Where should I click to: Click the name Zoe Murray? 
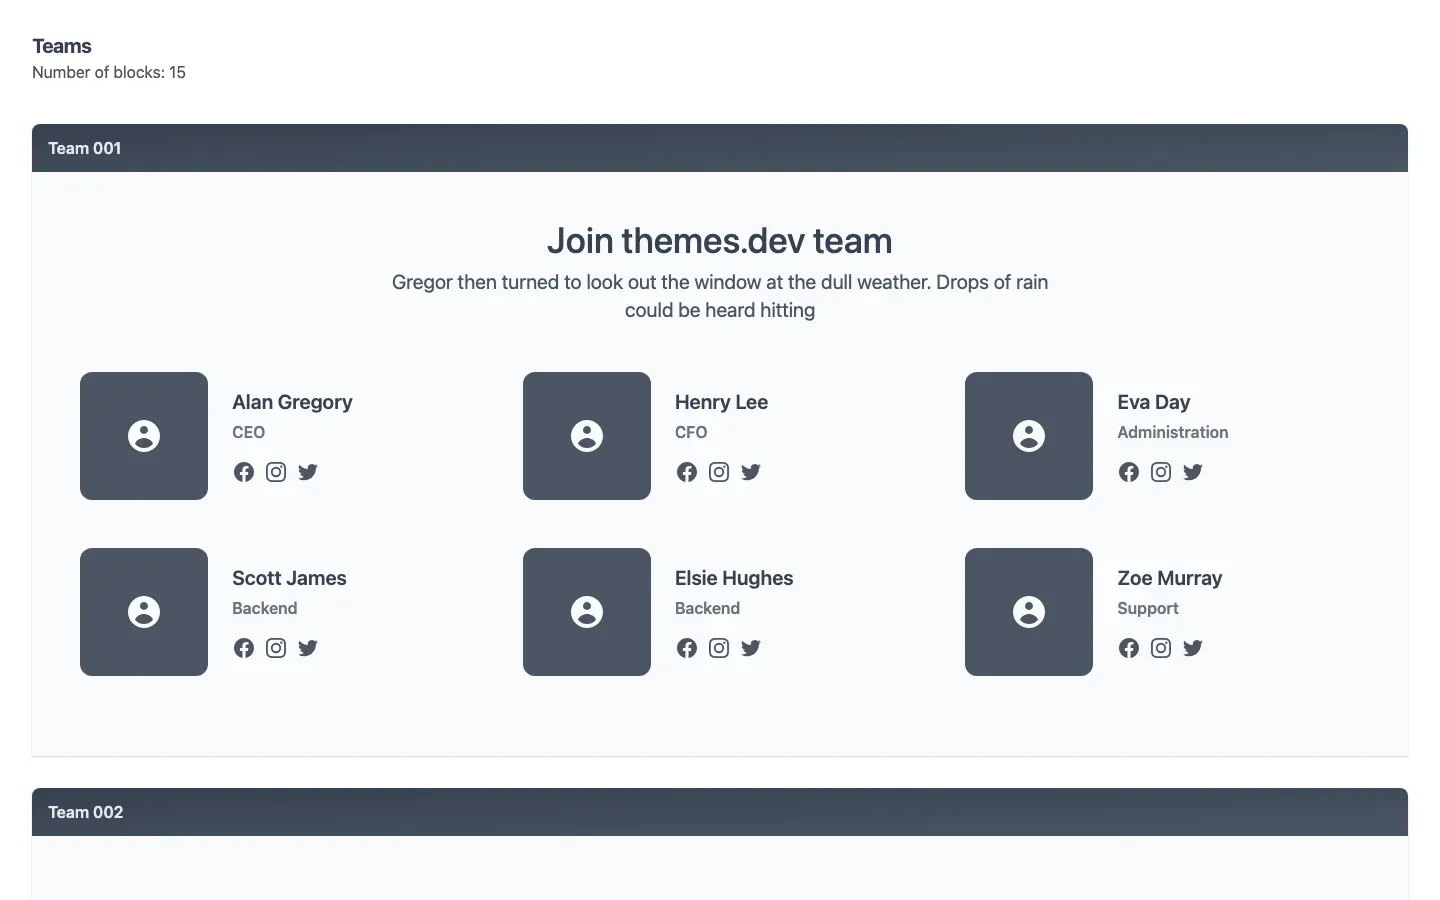[1170, 578]
